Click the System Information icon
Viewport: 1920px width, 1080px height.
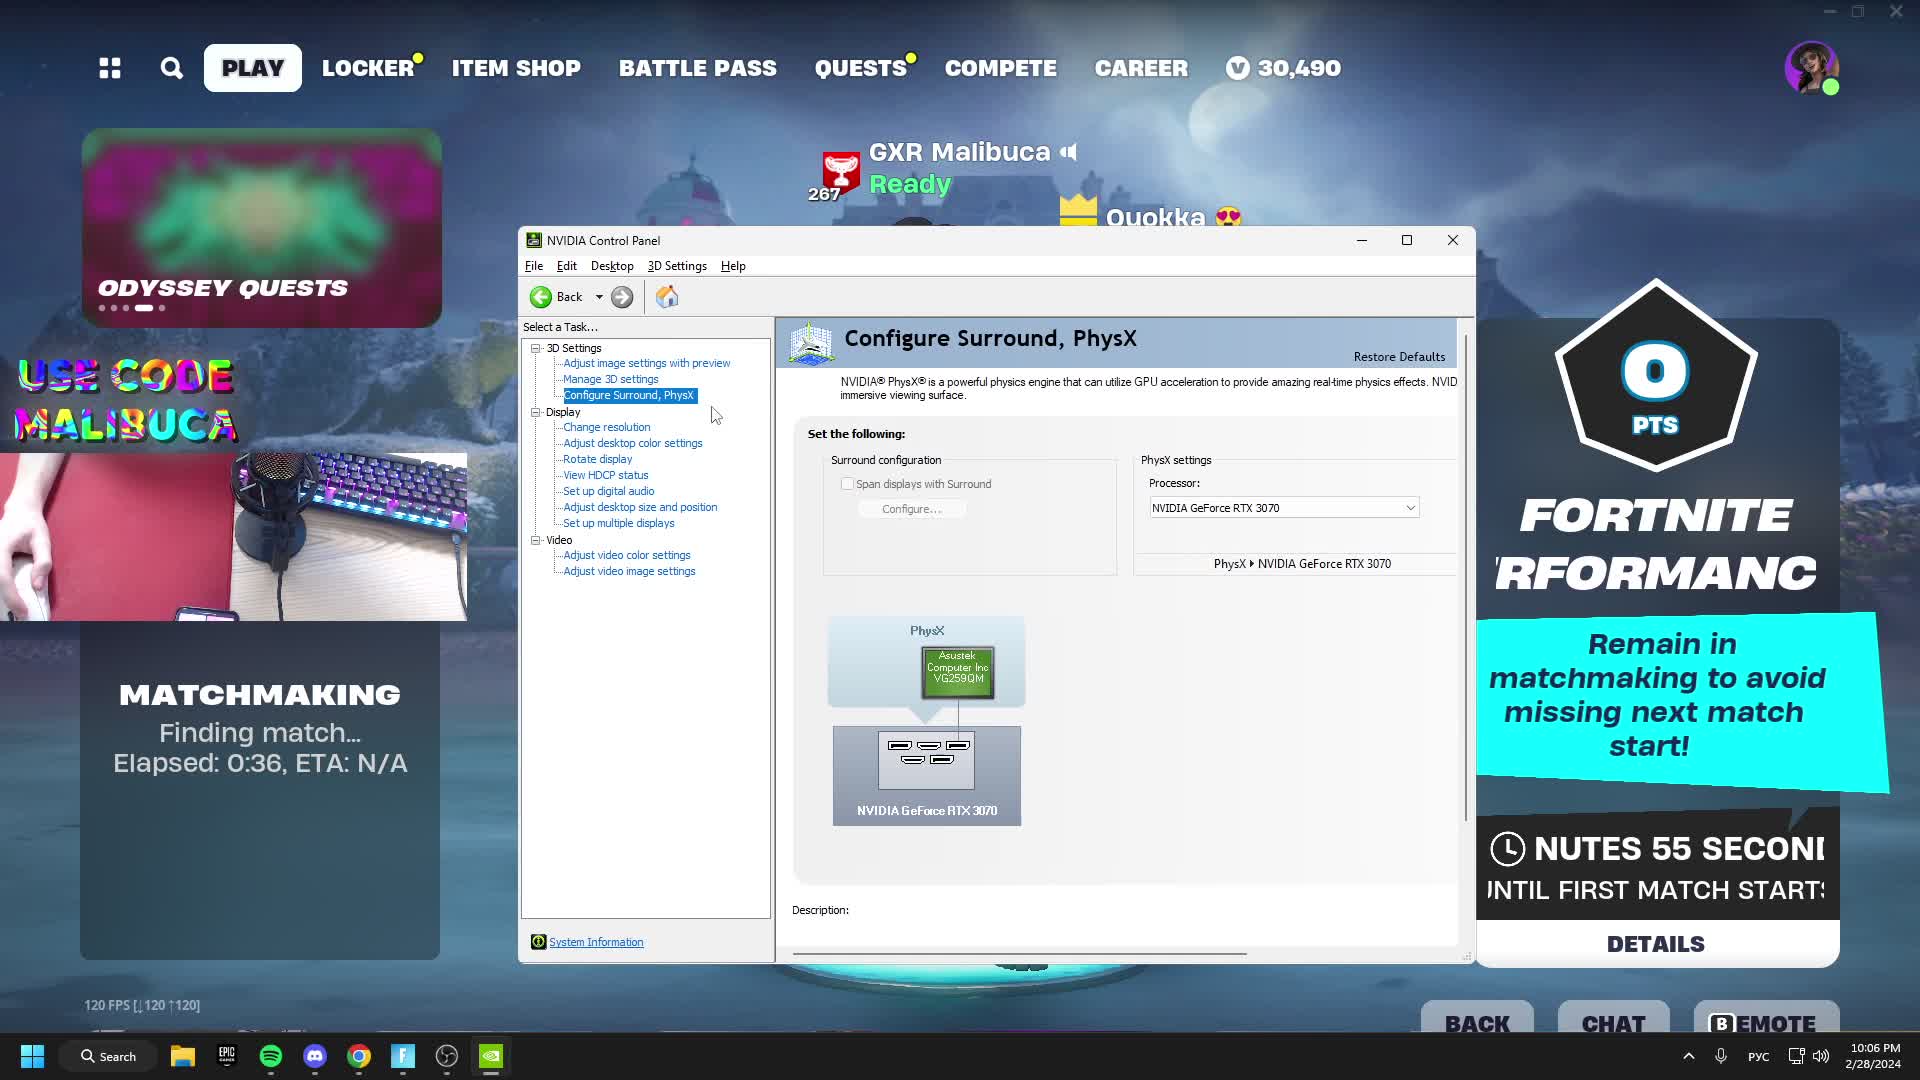pos(538,942)
